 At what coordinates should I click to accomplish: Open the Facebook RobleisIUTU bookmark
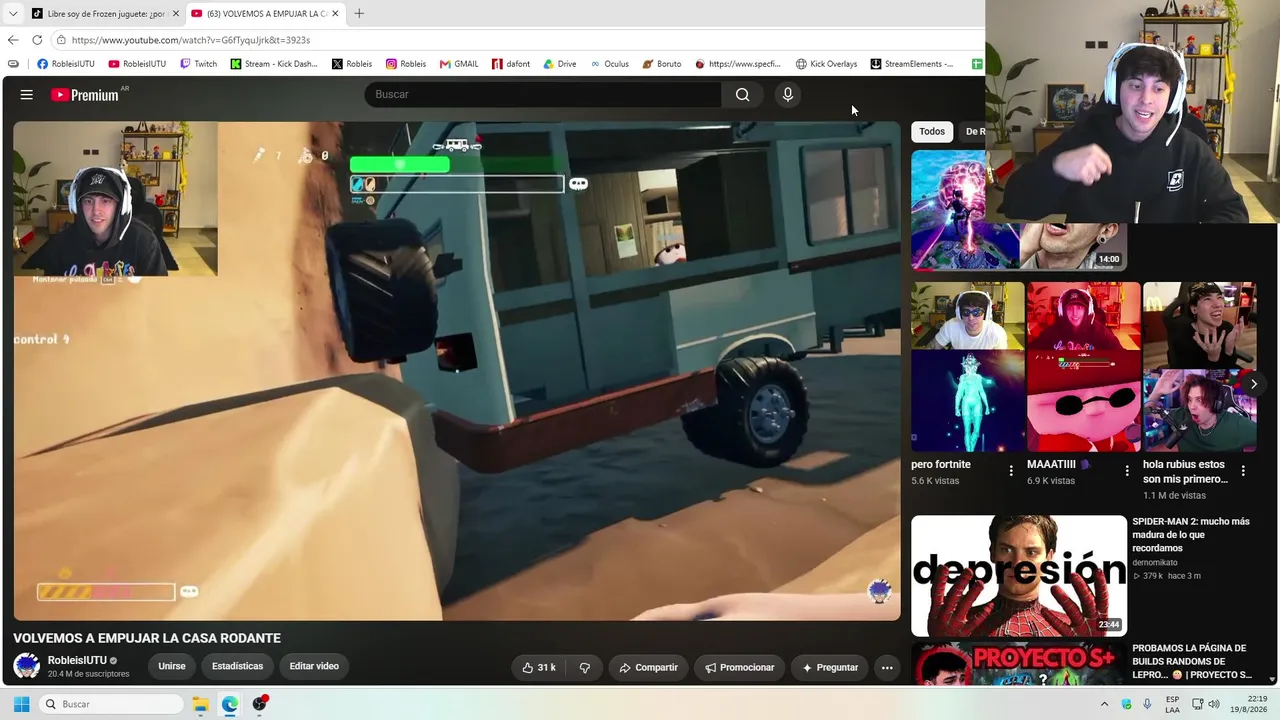tap(66, 64)
